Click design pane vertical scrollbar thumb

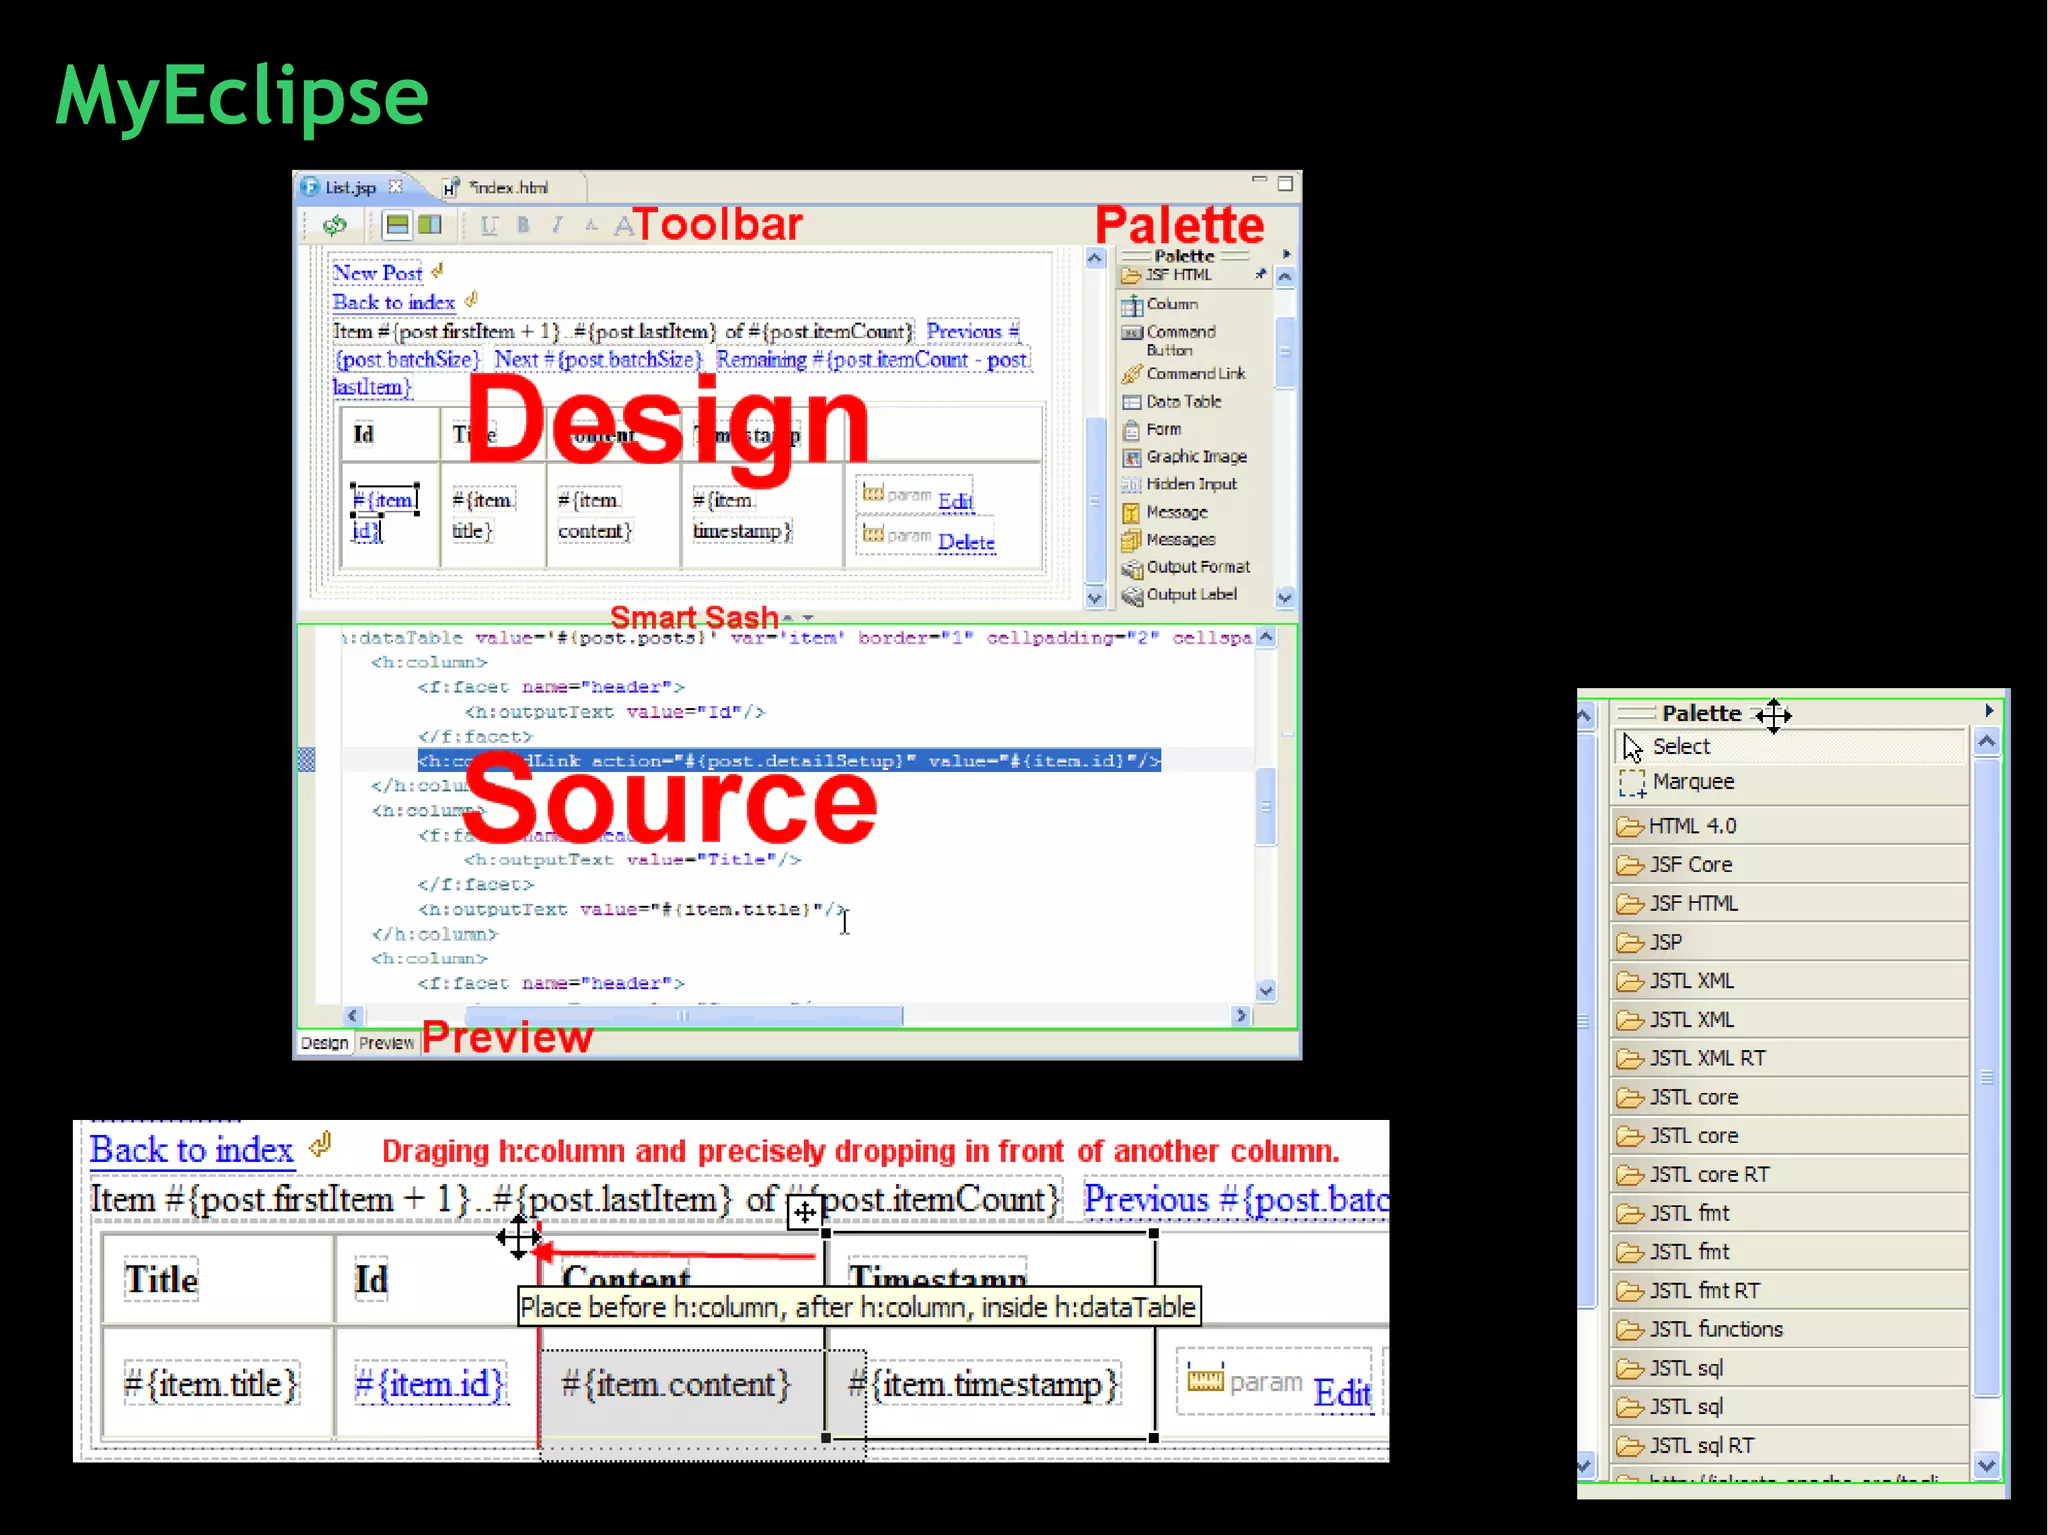[x=1095, y=500]
